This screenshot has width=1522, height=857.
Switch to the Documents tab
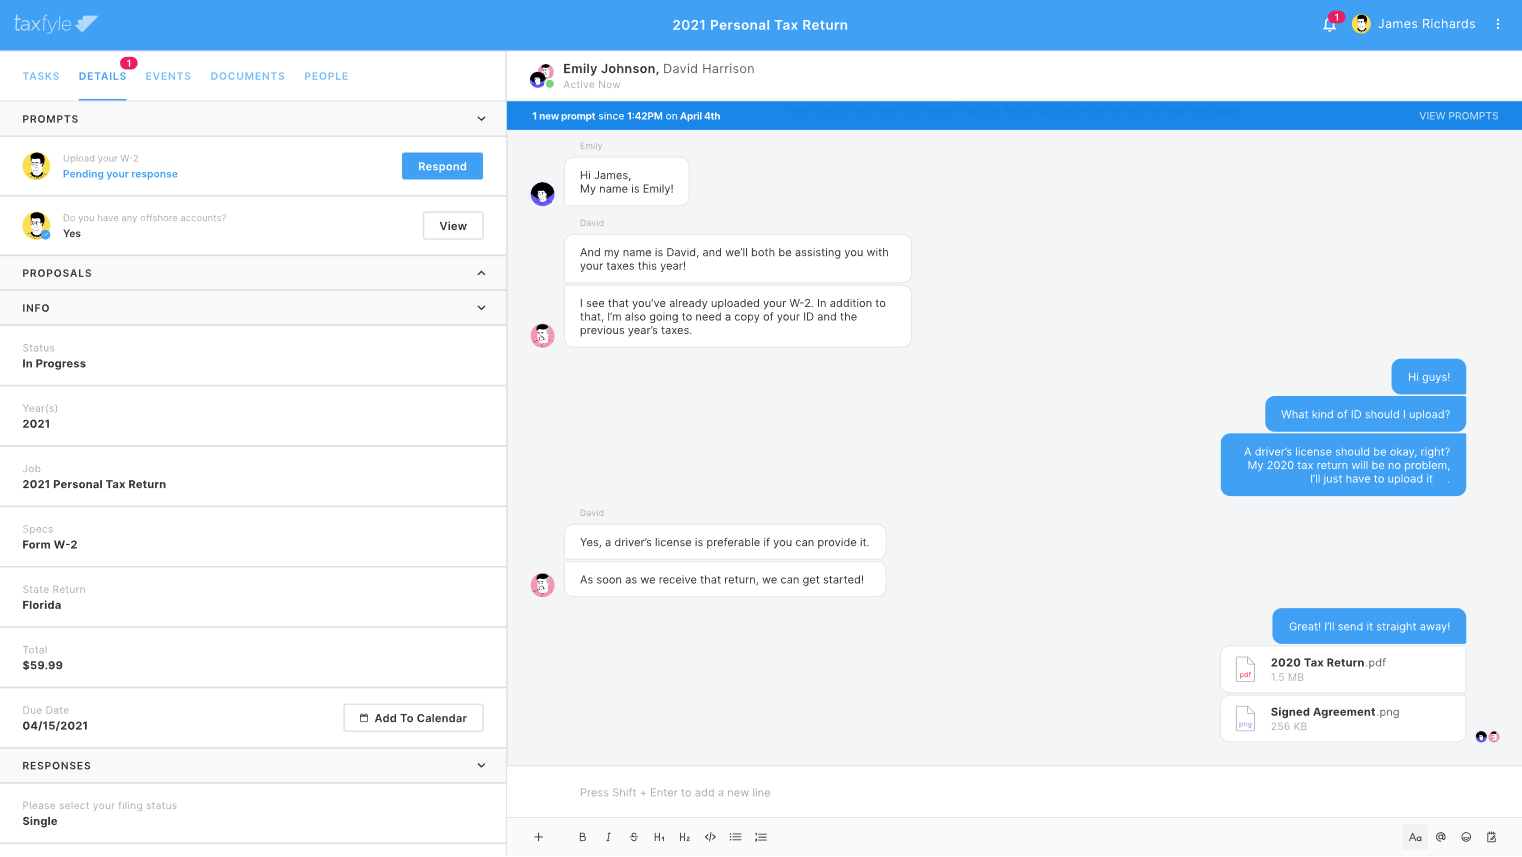click(x=247, y=76)
